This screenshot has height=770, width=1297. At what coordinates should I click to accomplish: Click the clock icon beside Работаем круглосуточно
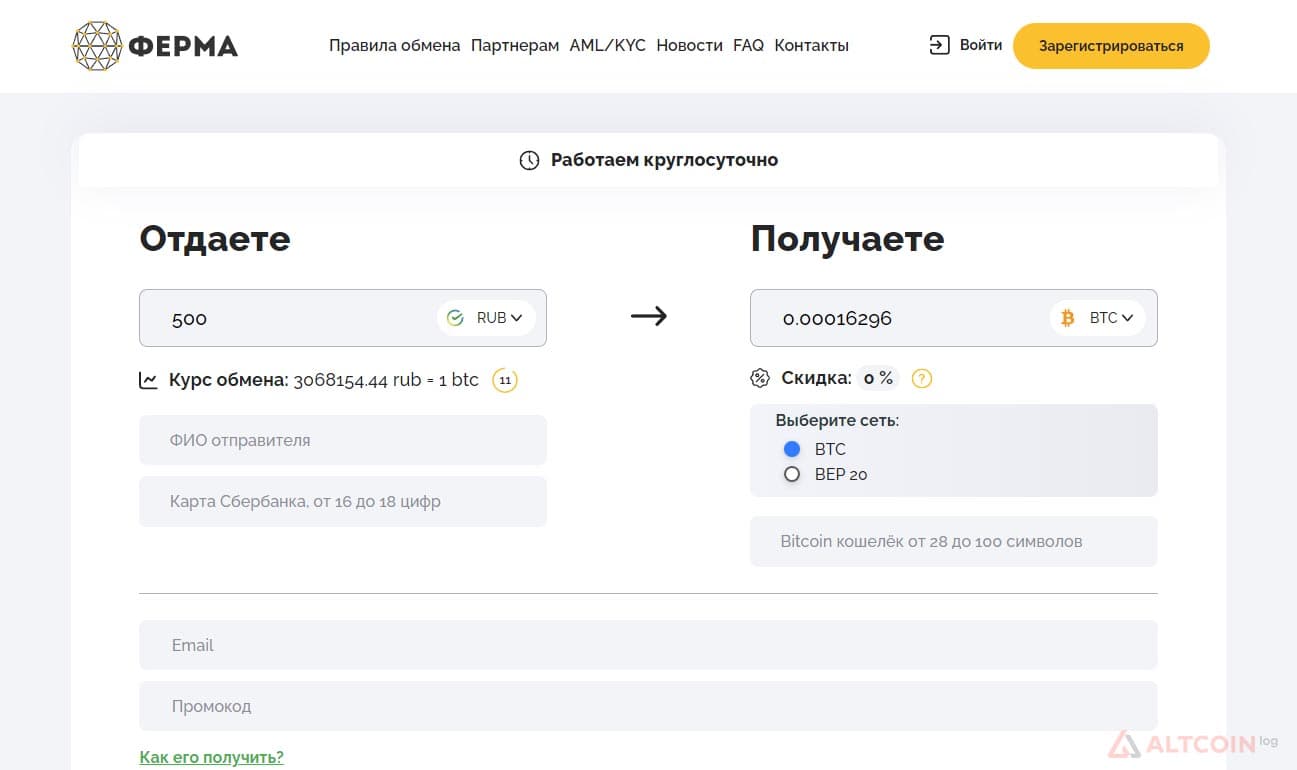tap(529, 160)
